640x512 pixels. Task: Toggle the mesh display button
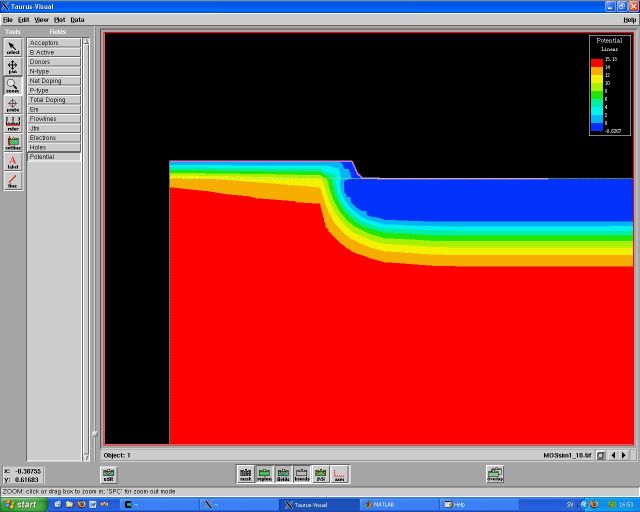click(x=245, y=474)
